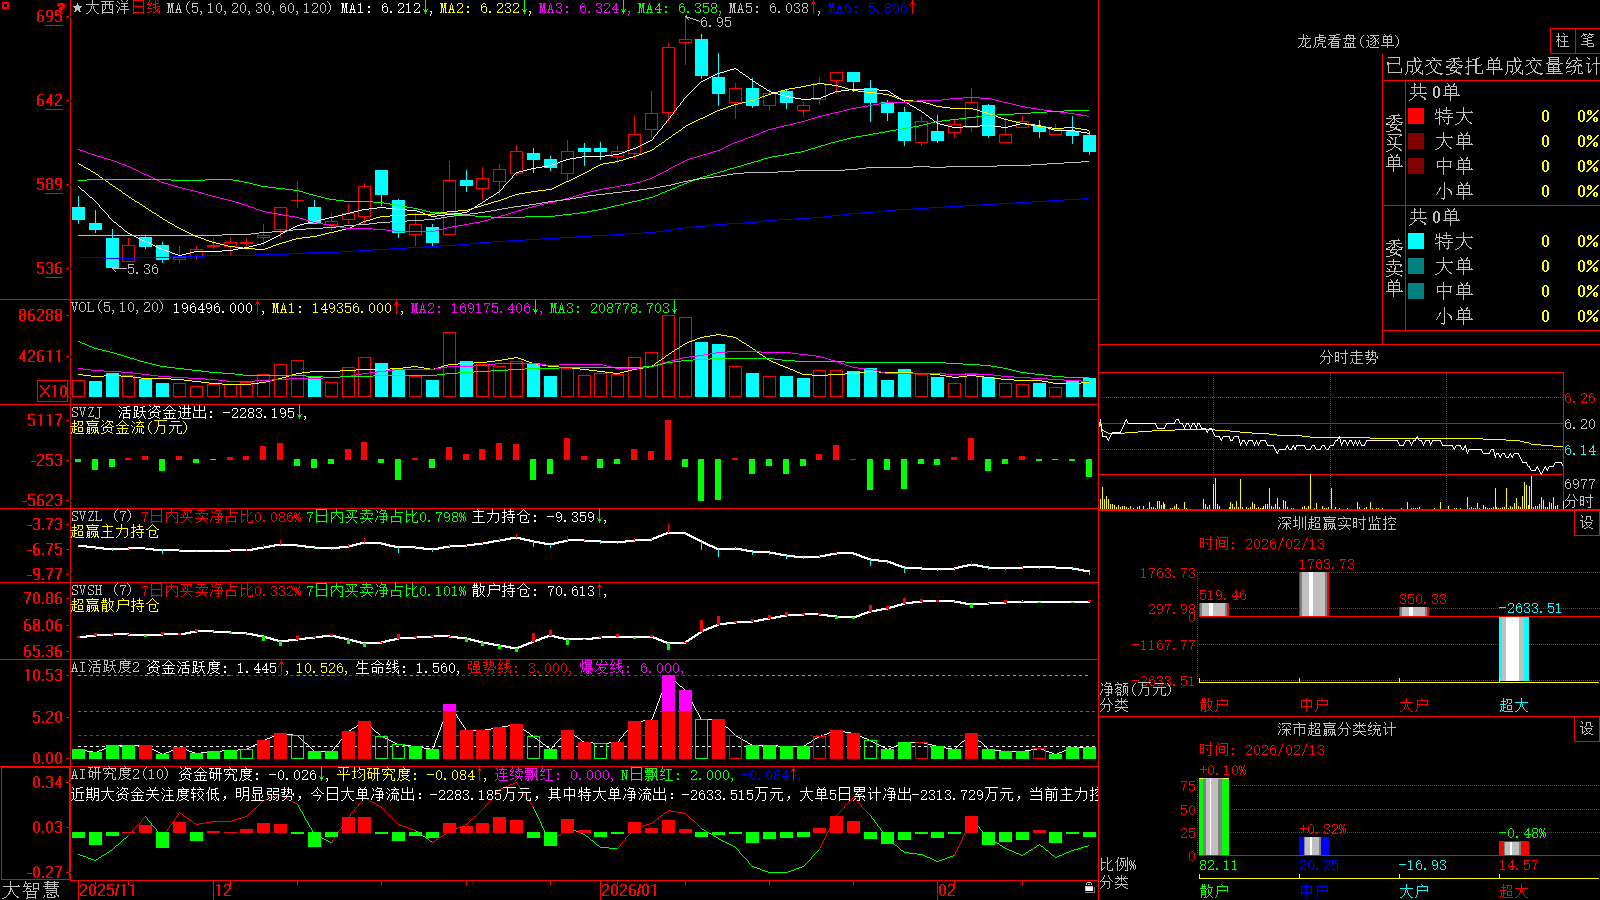The image size is (1600, 900).
Task: Switch 龙虎看盘 to 柱 bar view
Action: pyautogui.click(x=1562, y=41)
